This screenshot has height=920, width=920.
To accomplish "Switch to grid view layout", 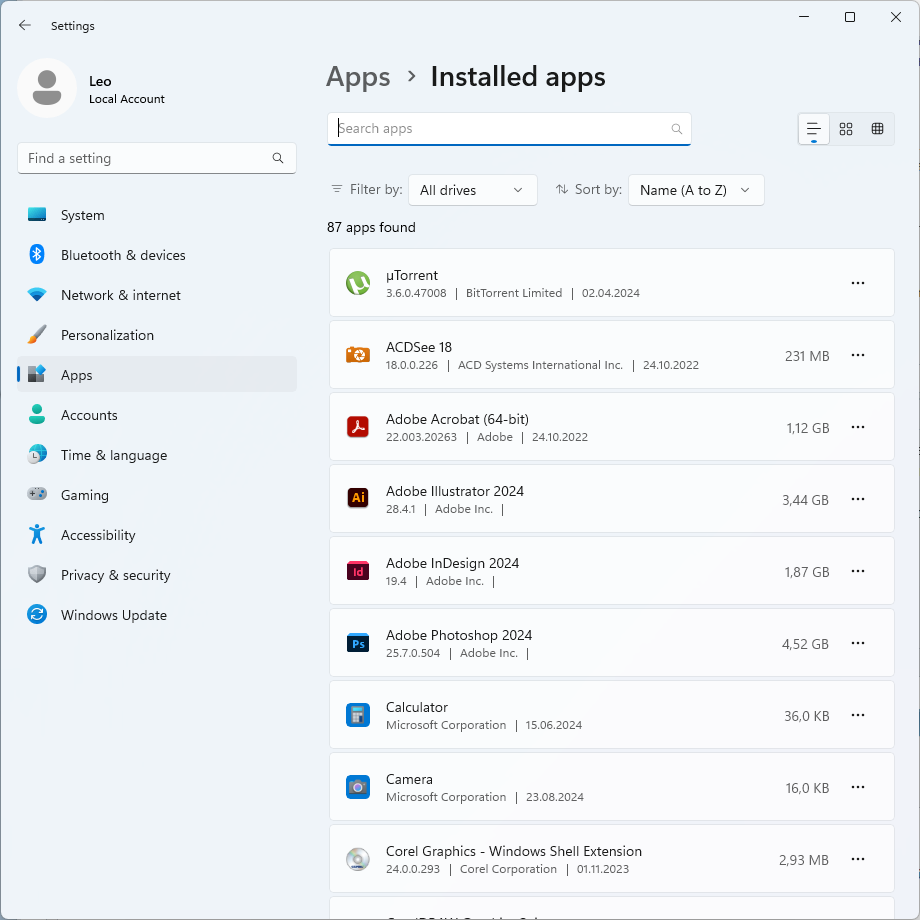I will click(x=845, y=128).
